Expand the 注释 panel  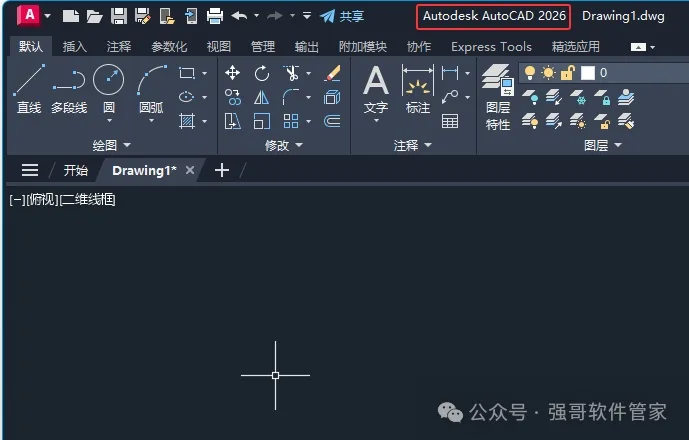pyautogui.click(x=413, y=145)
